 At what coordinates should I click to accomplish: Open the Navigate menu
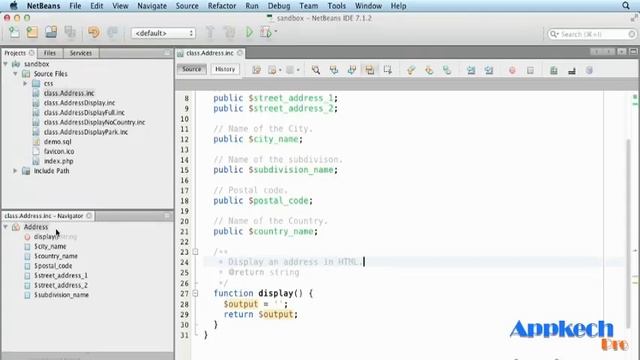pyautogui.click(x=152, y=6)
